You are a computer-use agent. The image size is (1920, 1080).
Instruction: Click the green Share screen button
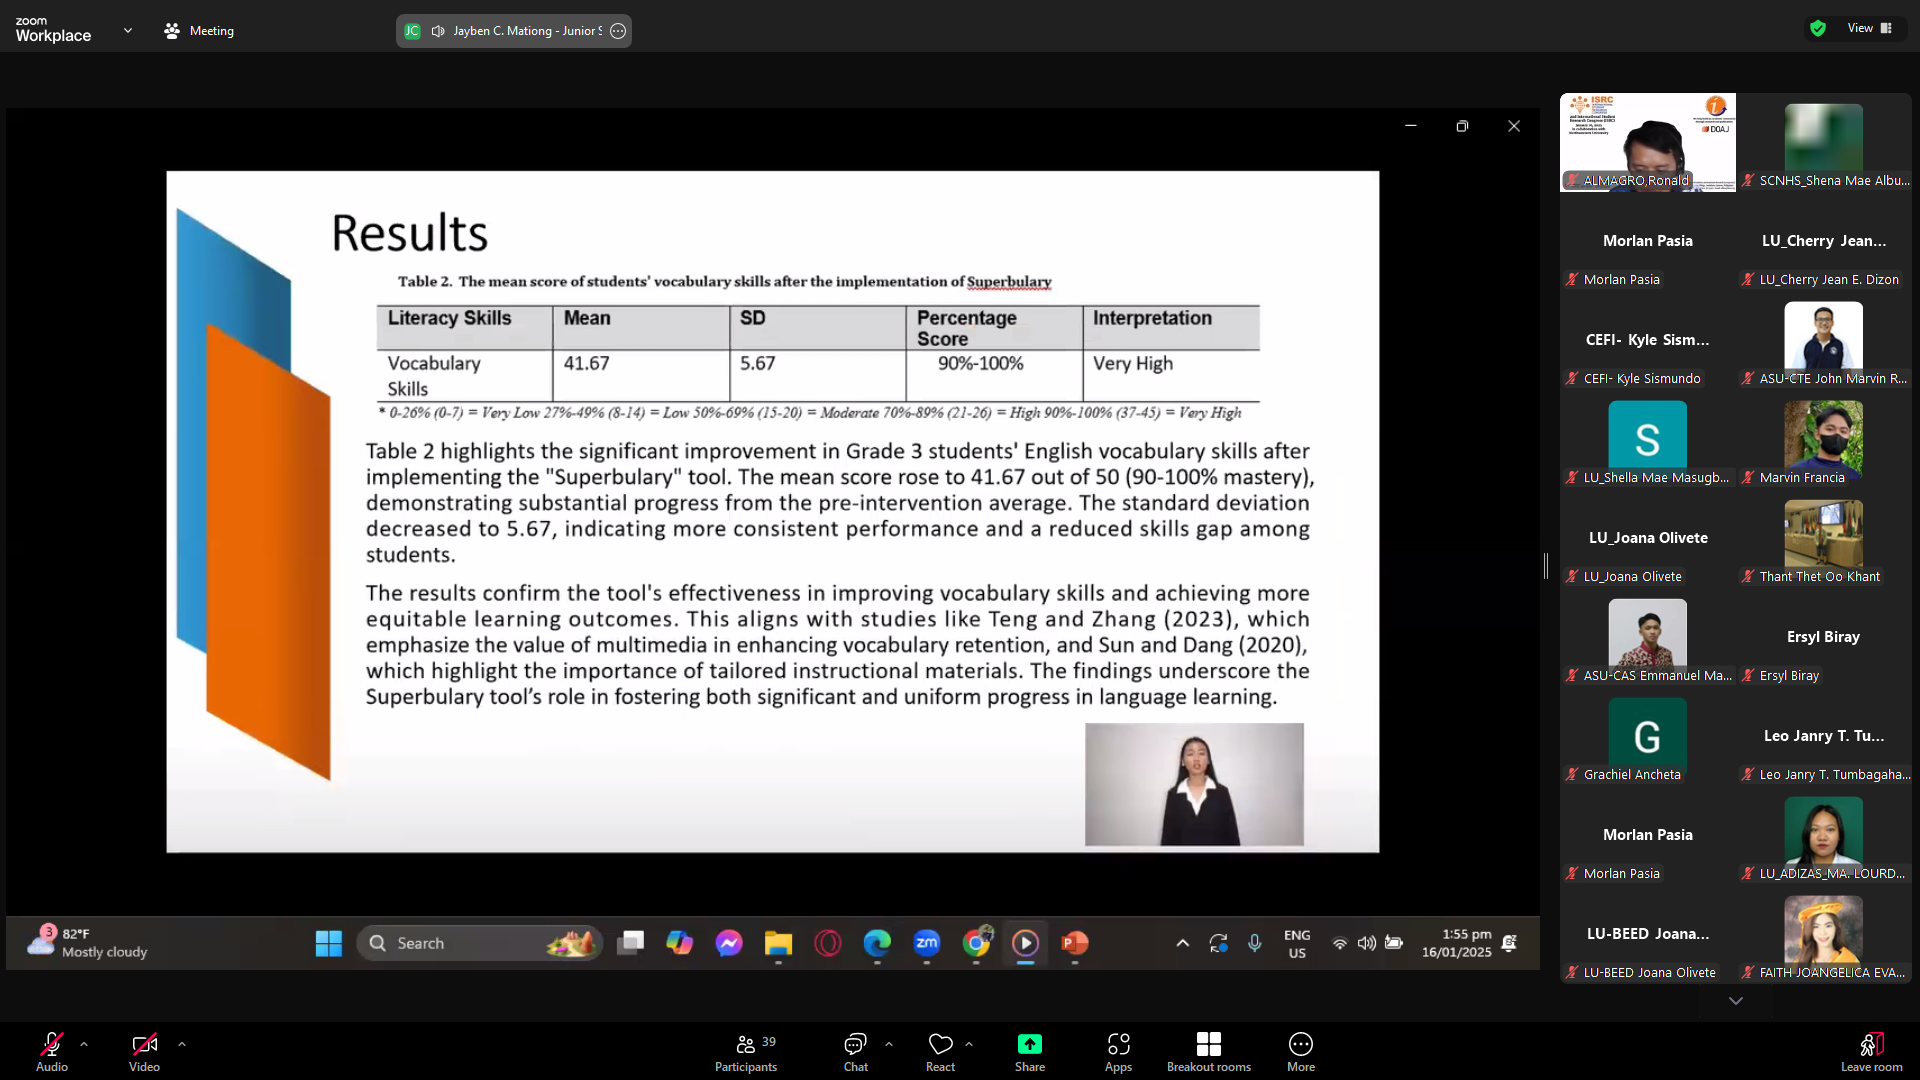click(x=1029, y=1044)
